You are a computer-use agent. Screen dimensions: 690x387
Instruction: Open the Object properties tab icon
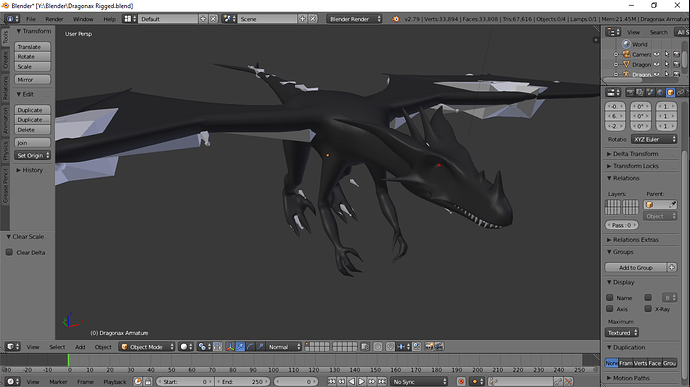point(671,92)
